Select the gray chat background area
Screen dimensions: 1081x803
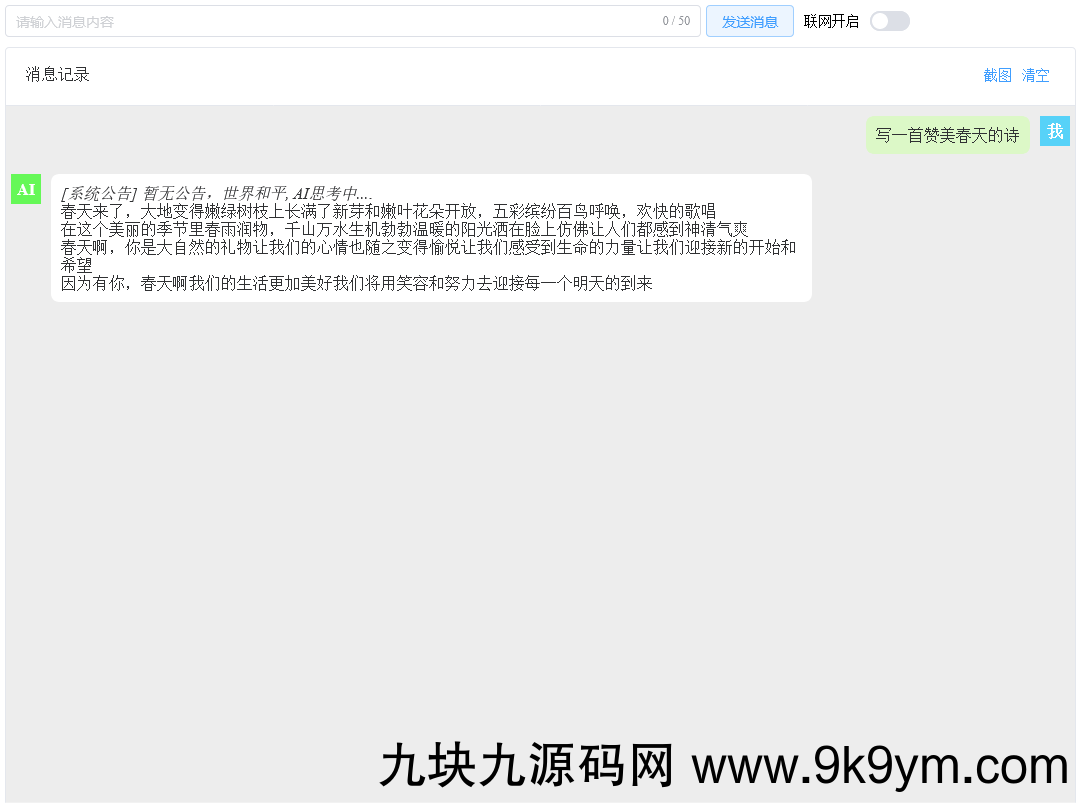pyautogui.click(x=540, y=500)
